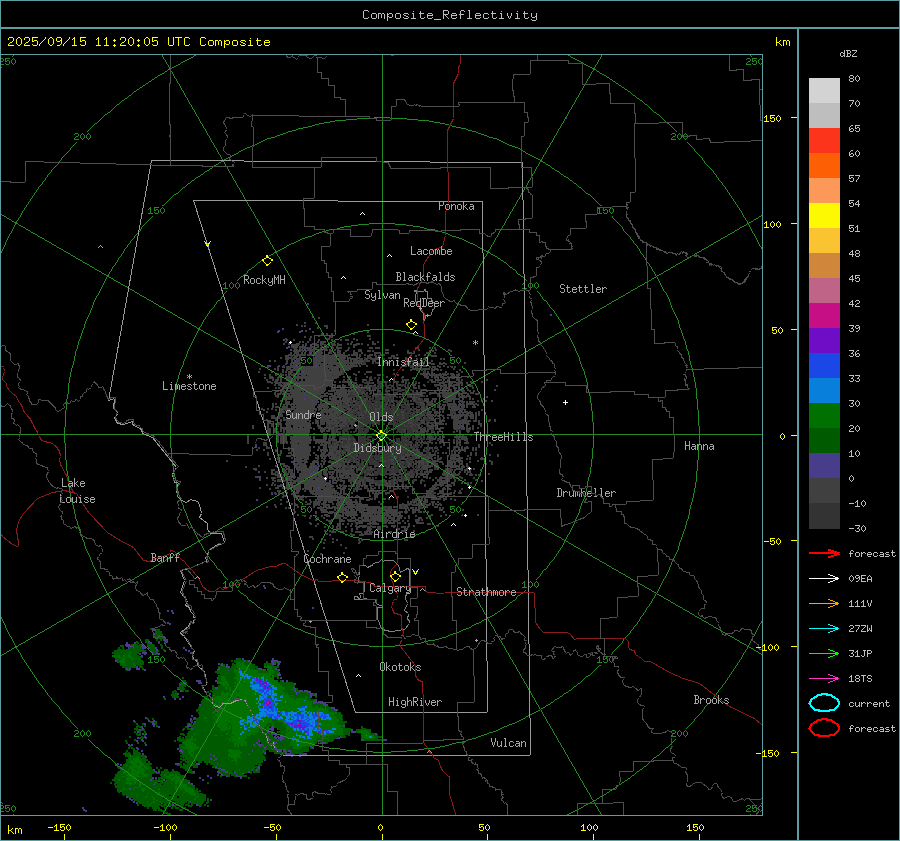Screen dimensions: 900x841
Task: Click the Ponoka label on the map
Action: [x=456, y=206]
